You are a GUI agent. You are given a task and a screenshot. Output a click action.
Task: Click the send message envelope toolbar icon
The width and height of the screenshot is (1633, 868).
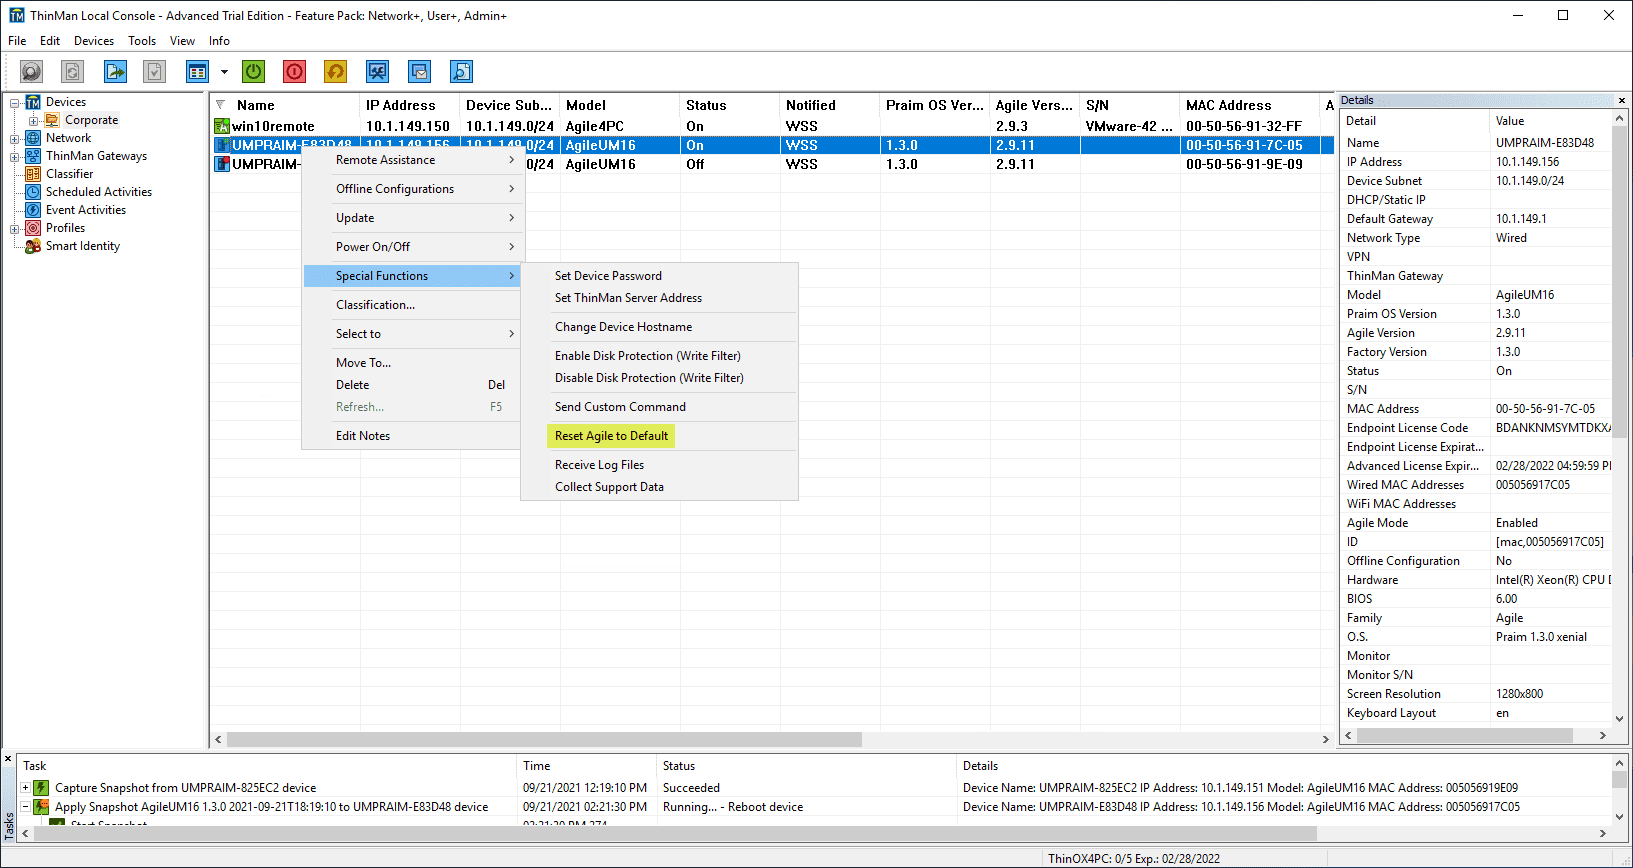(419, 71)
